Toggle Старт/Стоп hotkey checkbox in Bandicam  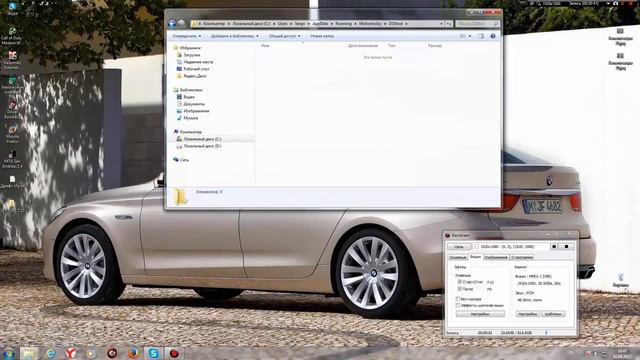pos(460,282)
